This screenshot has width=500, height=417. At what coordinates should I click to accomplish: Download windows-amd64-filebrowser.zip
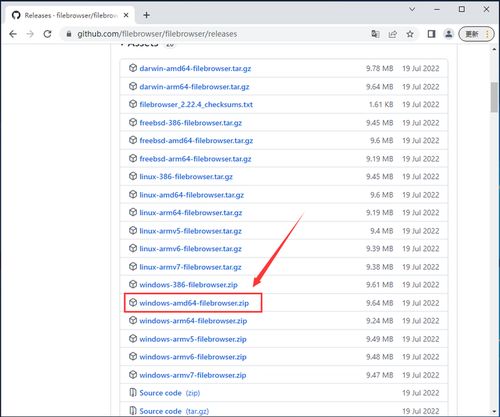tap(194, 303)
